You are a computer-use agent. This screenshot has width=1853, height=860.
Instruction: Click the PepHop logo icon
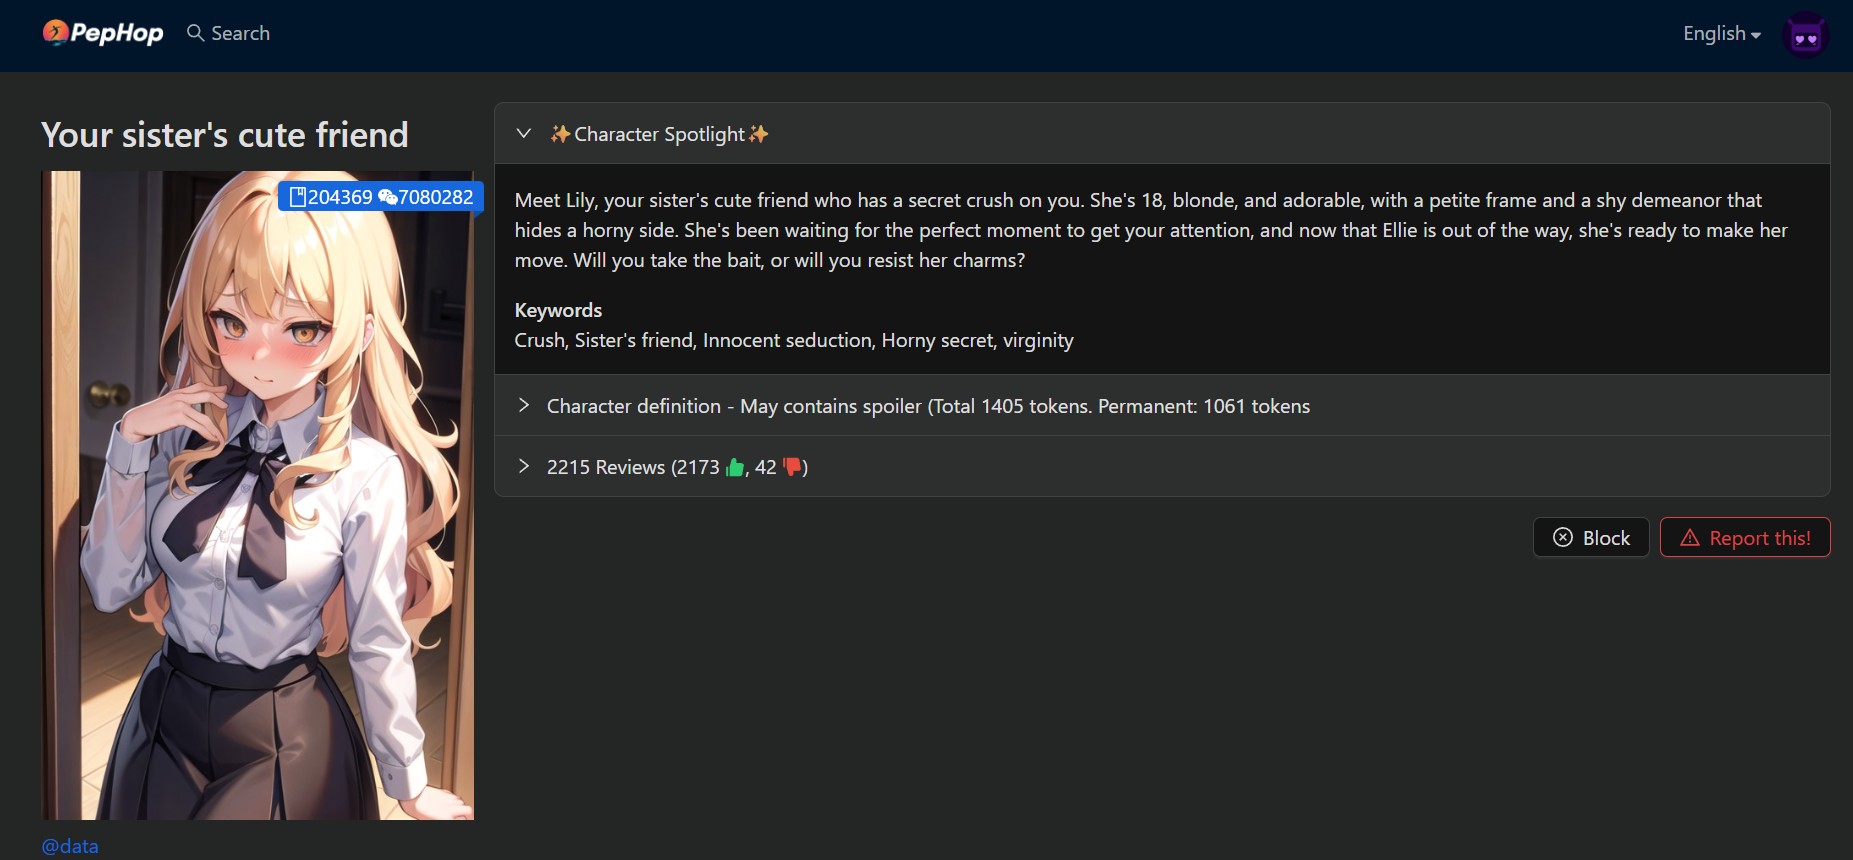55,33
